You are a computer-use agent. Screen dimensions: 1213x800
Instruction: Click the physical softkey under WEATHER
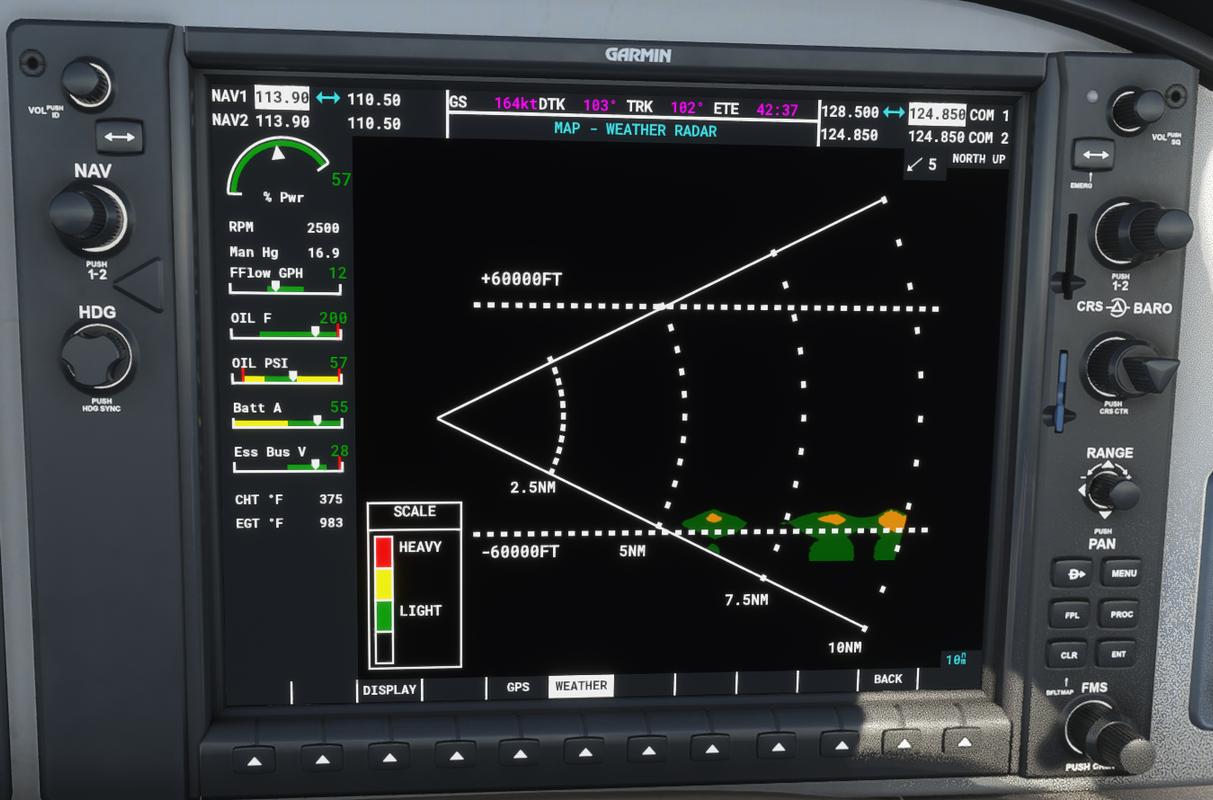pyautogui.click(x=584, y=751)
